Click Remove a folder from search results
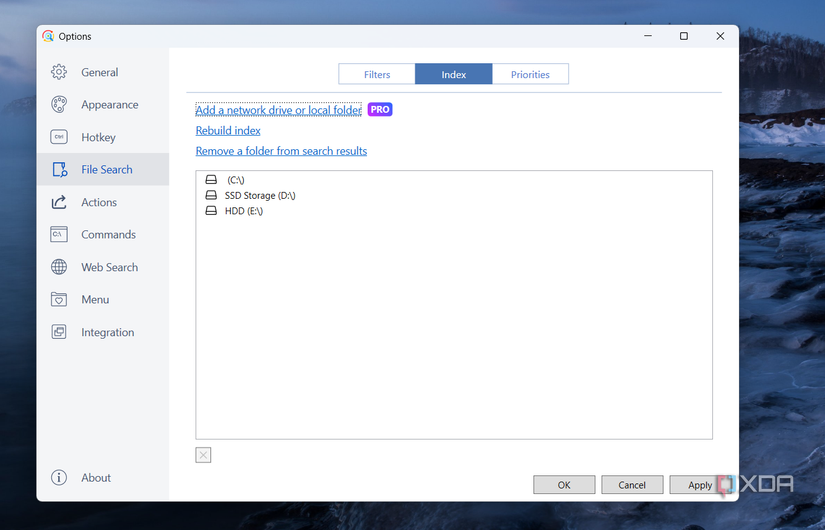Viewport: 825px width, 530px height. pyautogui.click(x=281, y=151)
